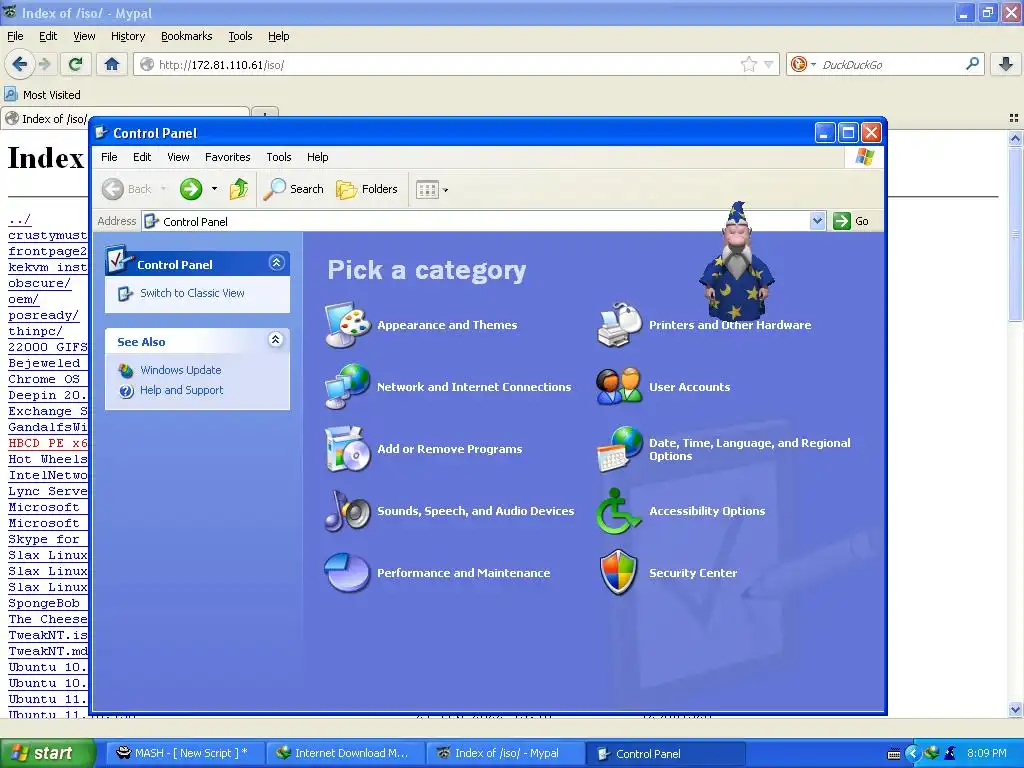The height and width of the screenshot is (768, 1024).
Task: Click the User Accounts text label
Action: coord(690,387)
